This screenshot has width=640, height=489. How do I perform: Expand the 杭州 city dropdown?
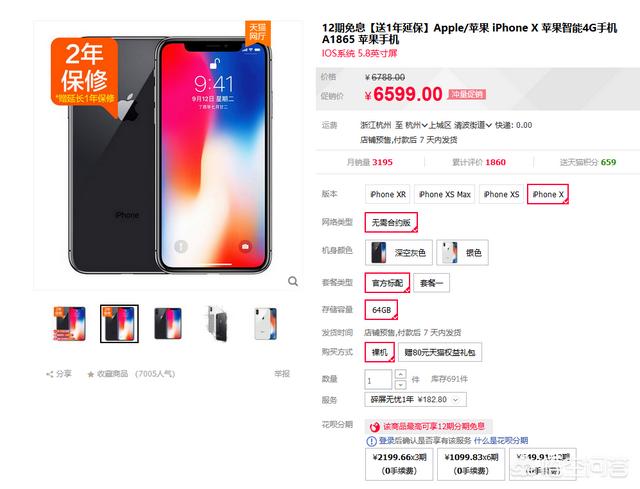(416, 125)
